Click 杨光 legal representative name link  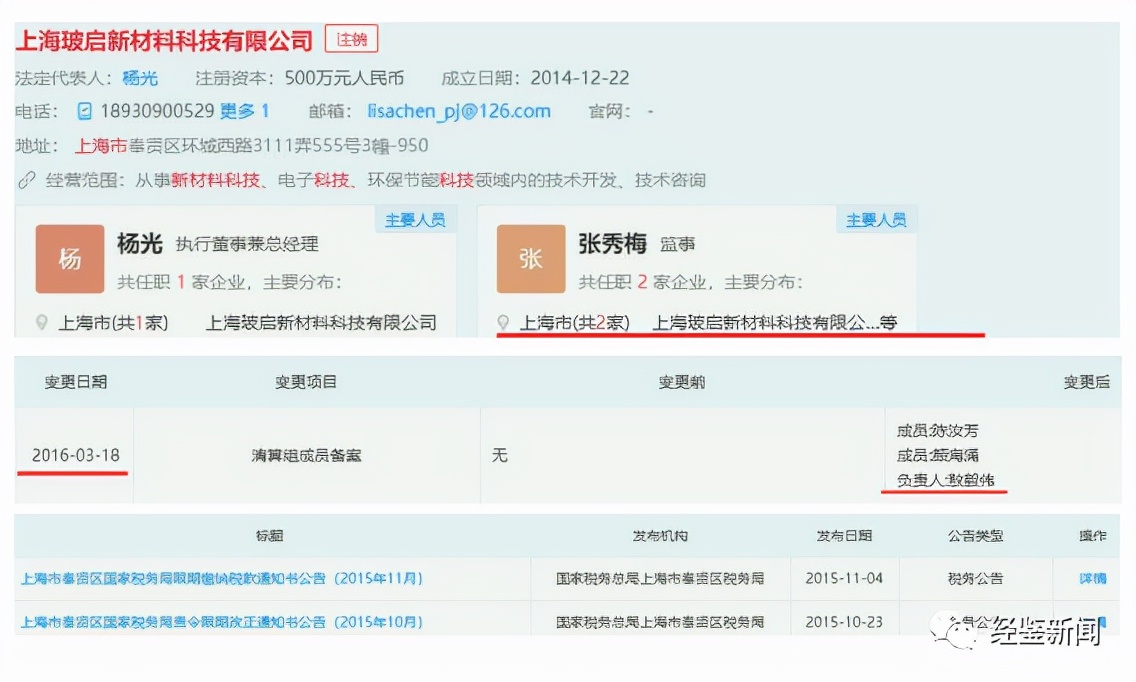[141, 78]
